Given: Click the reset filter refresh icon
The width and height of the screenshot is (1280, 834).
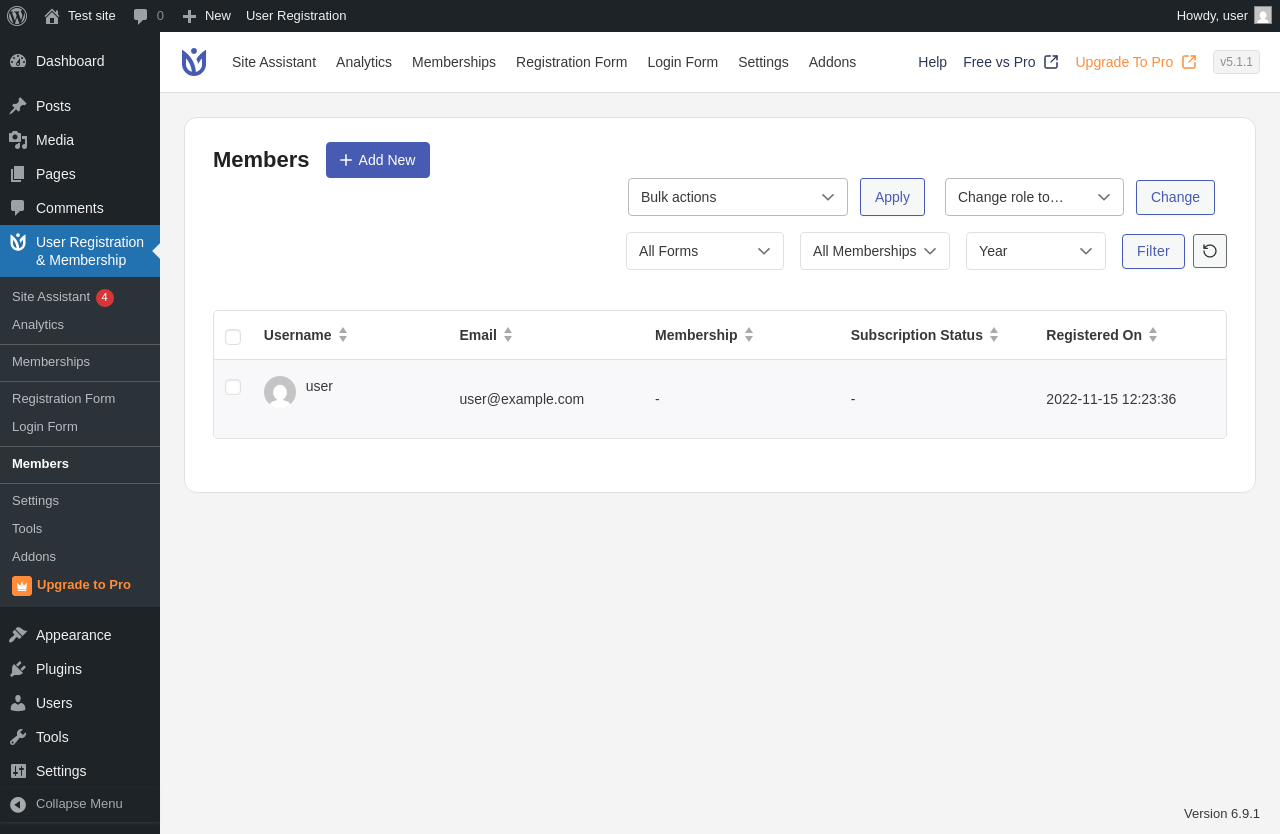Looking at the screenshot, I should (x=1210, y=251).
